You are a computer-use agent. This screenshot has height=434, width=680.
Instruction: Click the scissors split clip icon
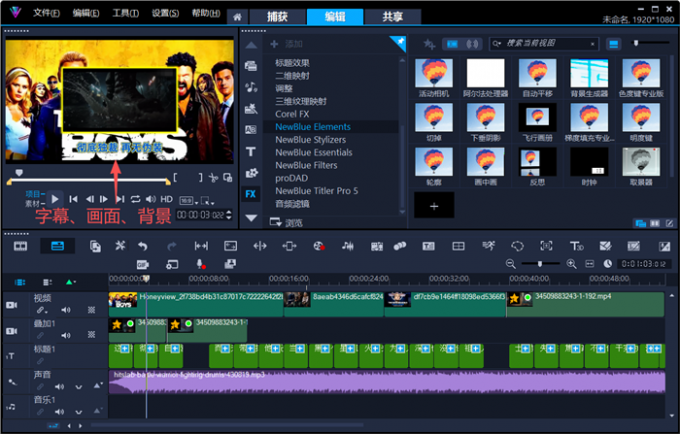[213, 177]
